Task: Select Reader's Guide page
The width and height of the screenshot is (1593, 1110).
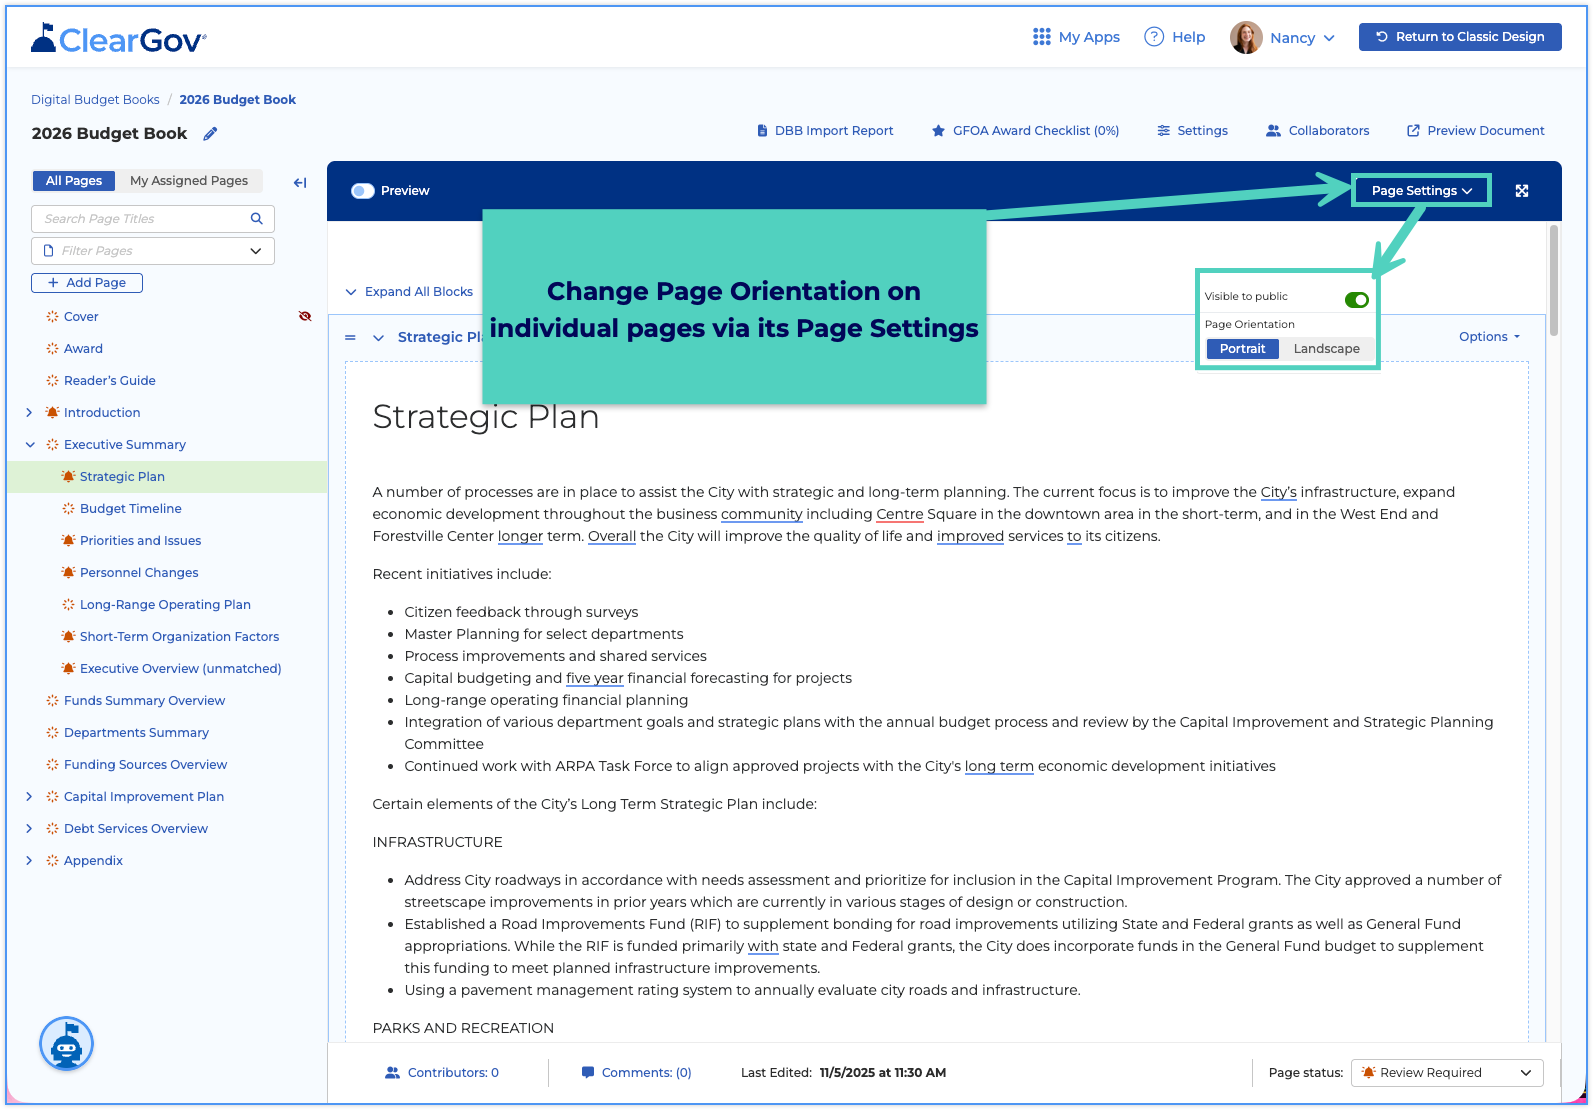Action: [x=109, y=380]
